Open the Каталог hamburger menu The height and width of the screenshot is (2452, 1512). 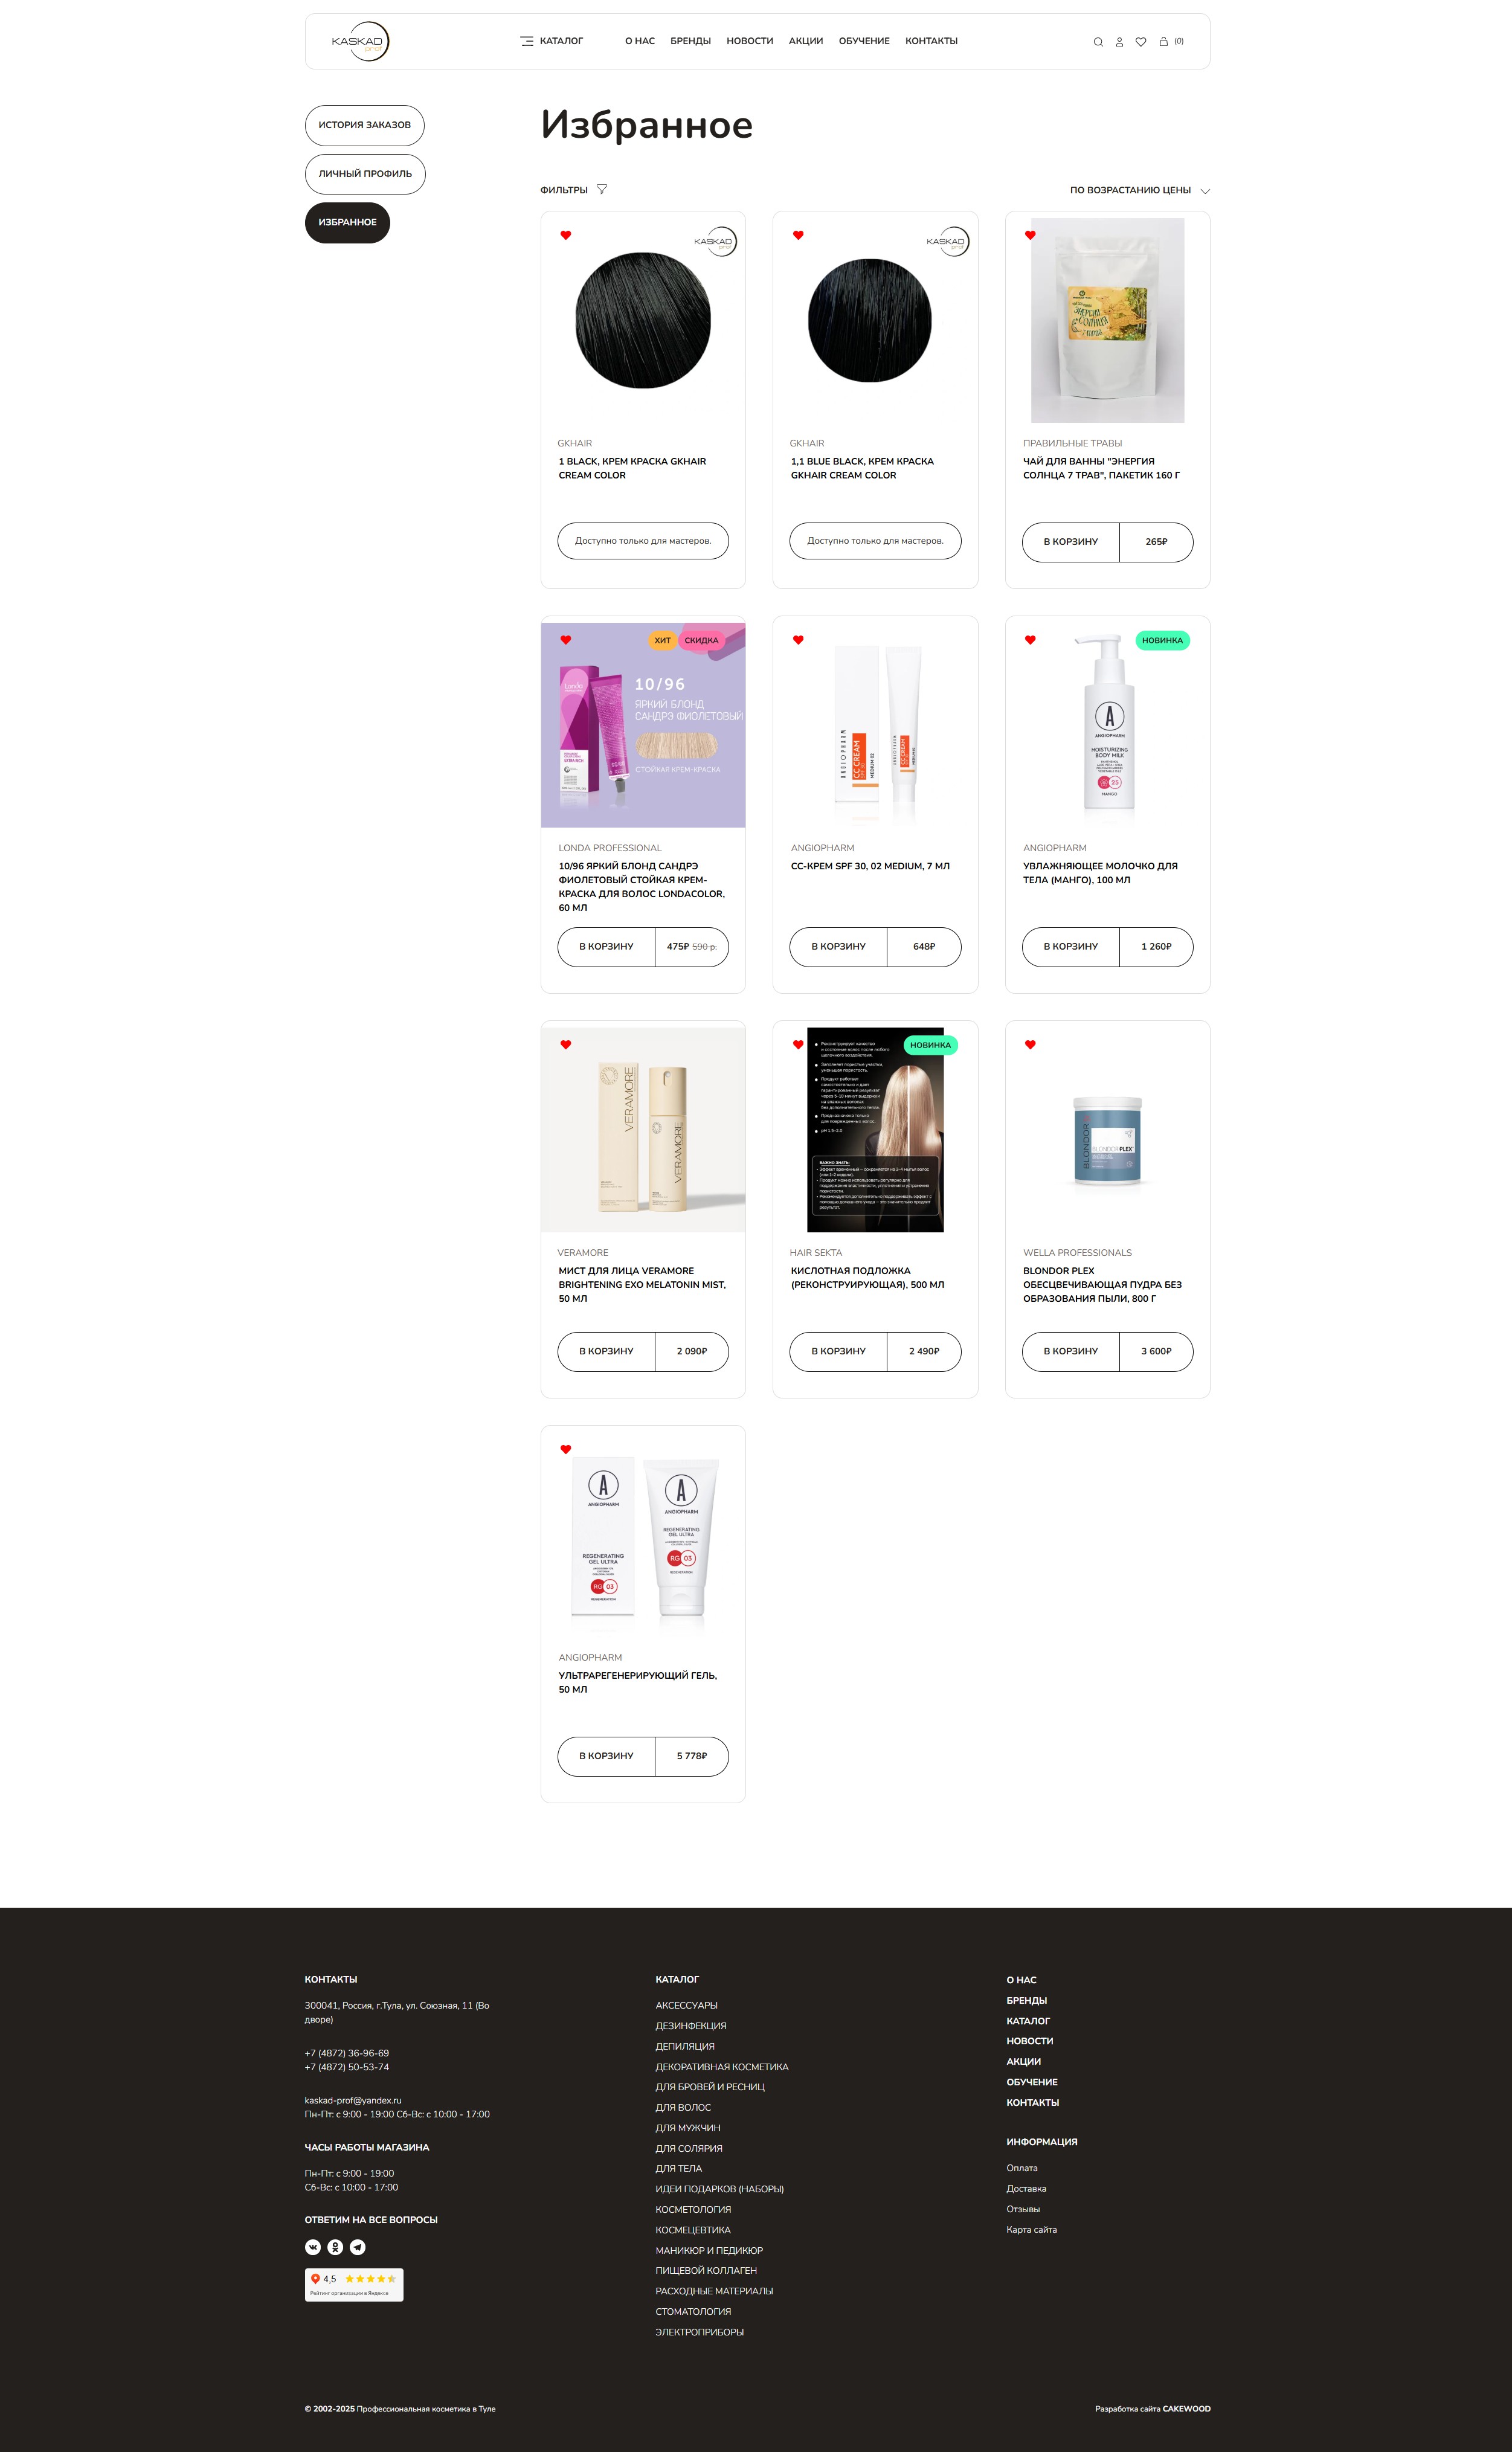[x=551, y=42]
